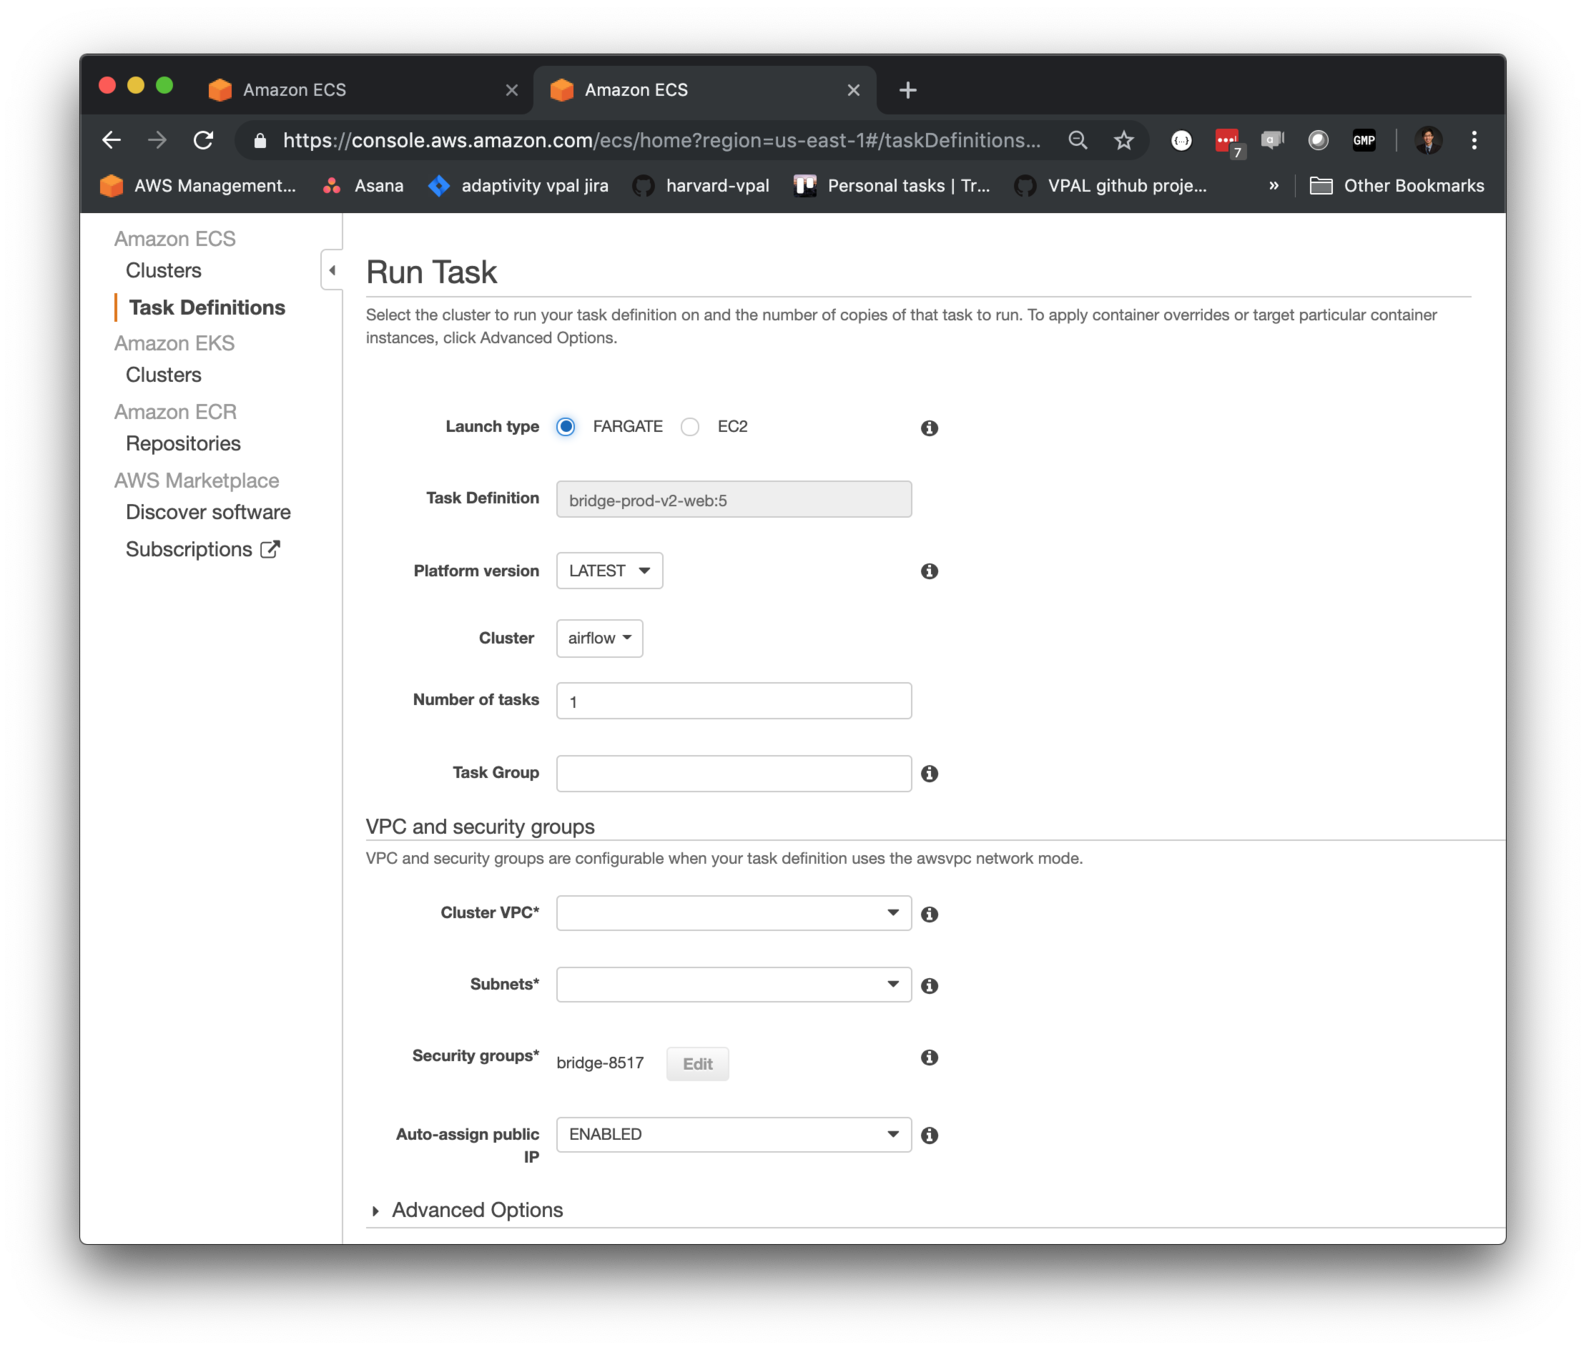
Task: Click the site lock icon in address bar
Action: [260, 141]
